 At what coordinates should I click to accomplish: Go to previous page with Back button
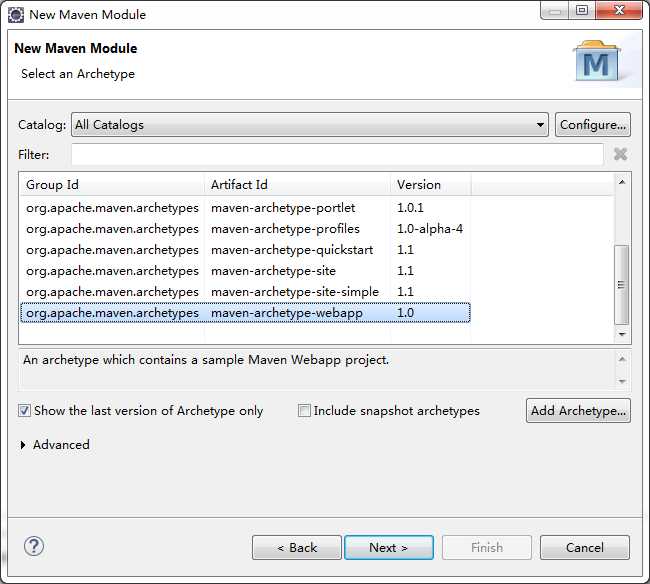click(297, 548)
